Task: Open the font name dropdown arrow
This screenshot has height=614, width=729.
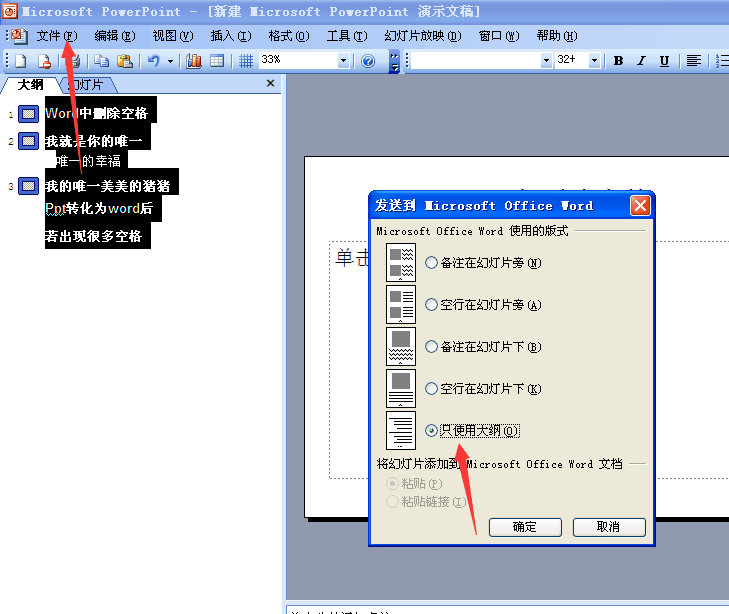Action: click(x=546, y=60)
